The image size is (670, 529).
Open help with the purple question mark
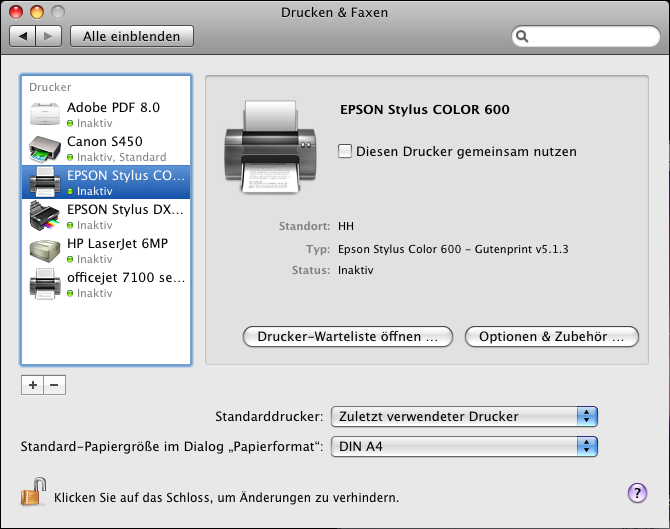[637, 492]
